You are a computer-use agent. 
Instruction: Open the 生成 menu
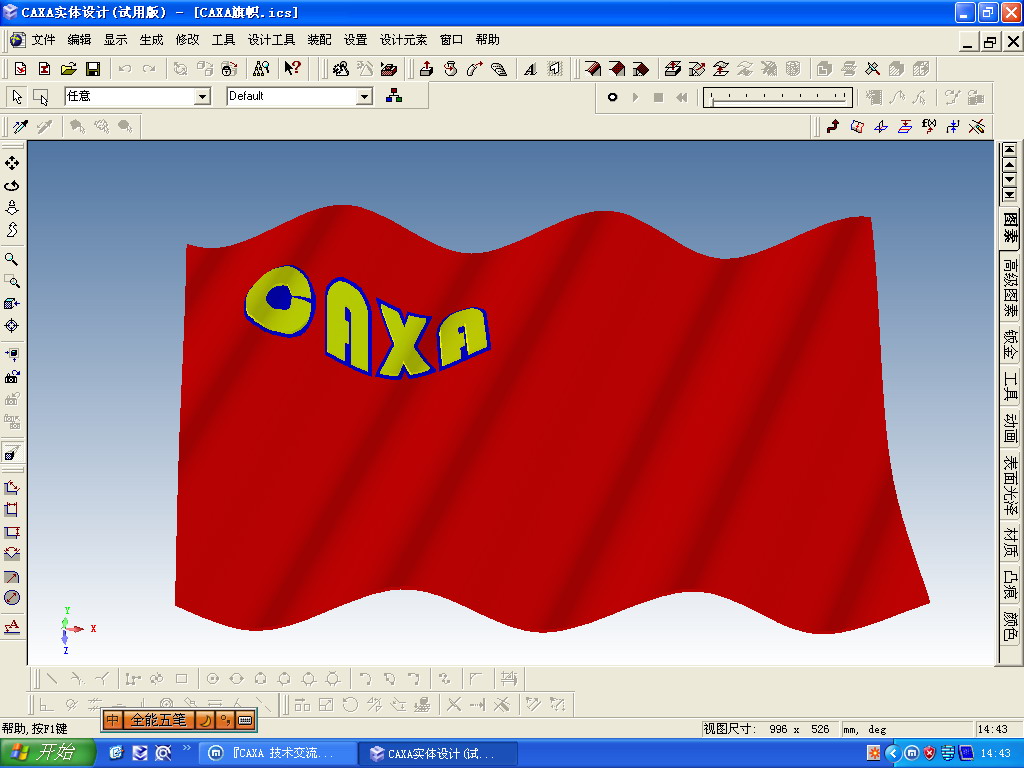[151, 40]
